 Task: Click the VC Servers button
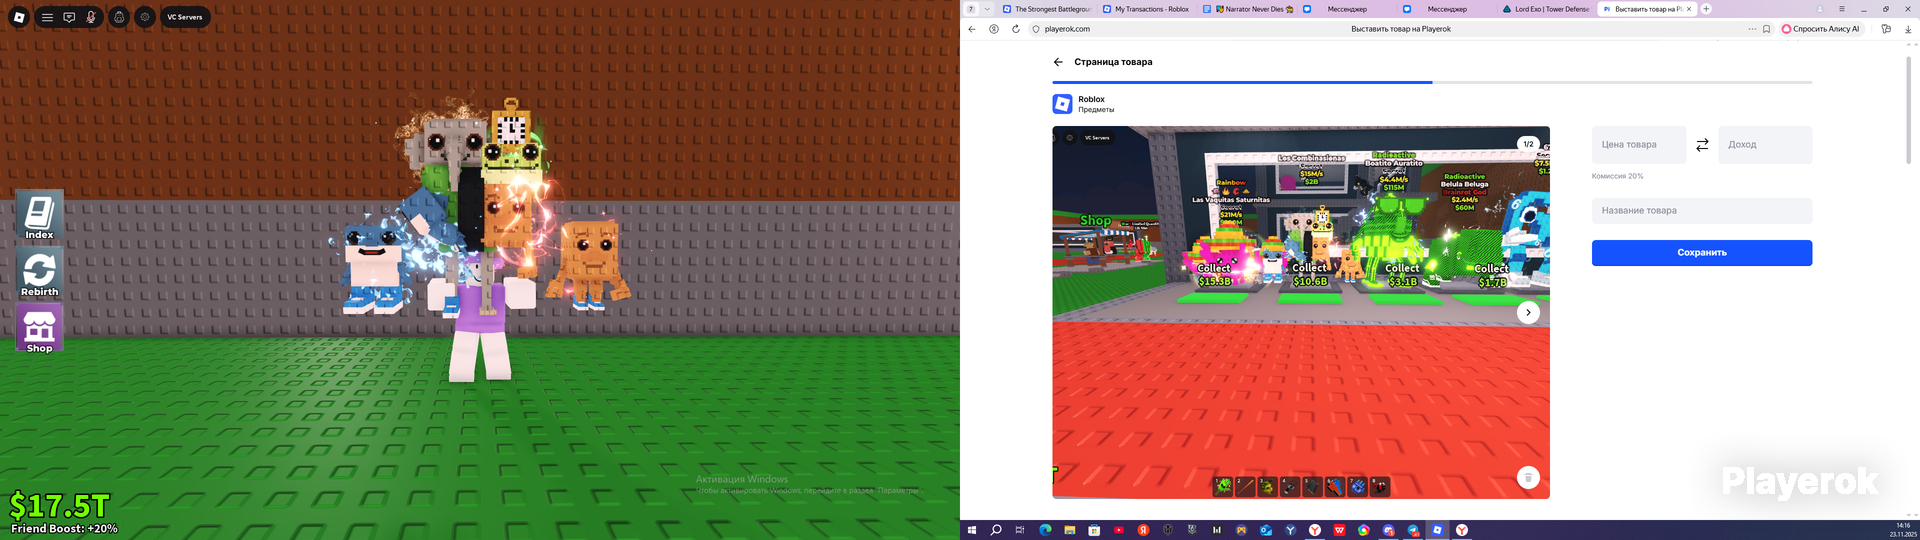(x=185, y=17)
